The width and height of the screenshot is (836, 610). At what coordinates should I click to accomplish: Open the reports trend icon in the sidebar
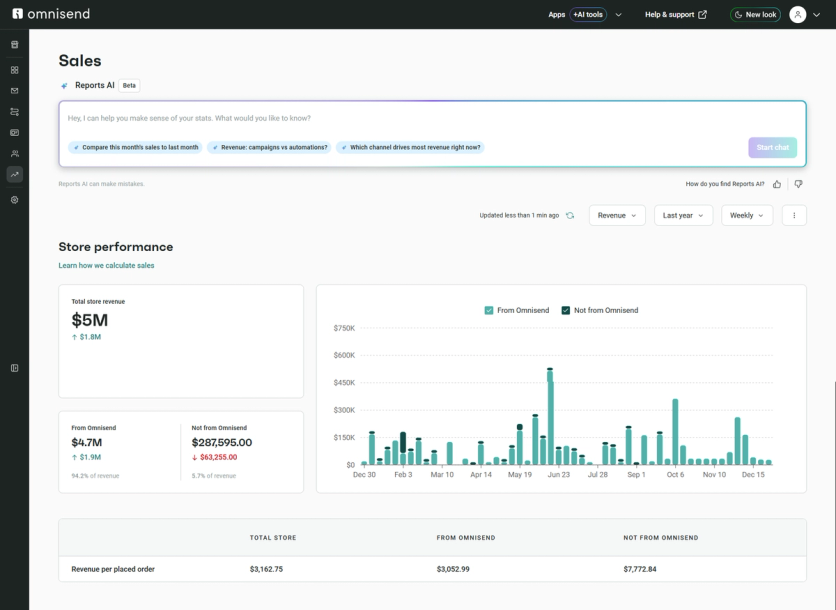[x=14, y=174]
